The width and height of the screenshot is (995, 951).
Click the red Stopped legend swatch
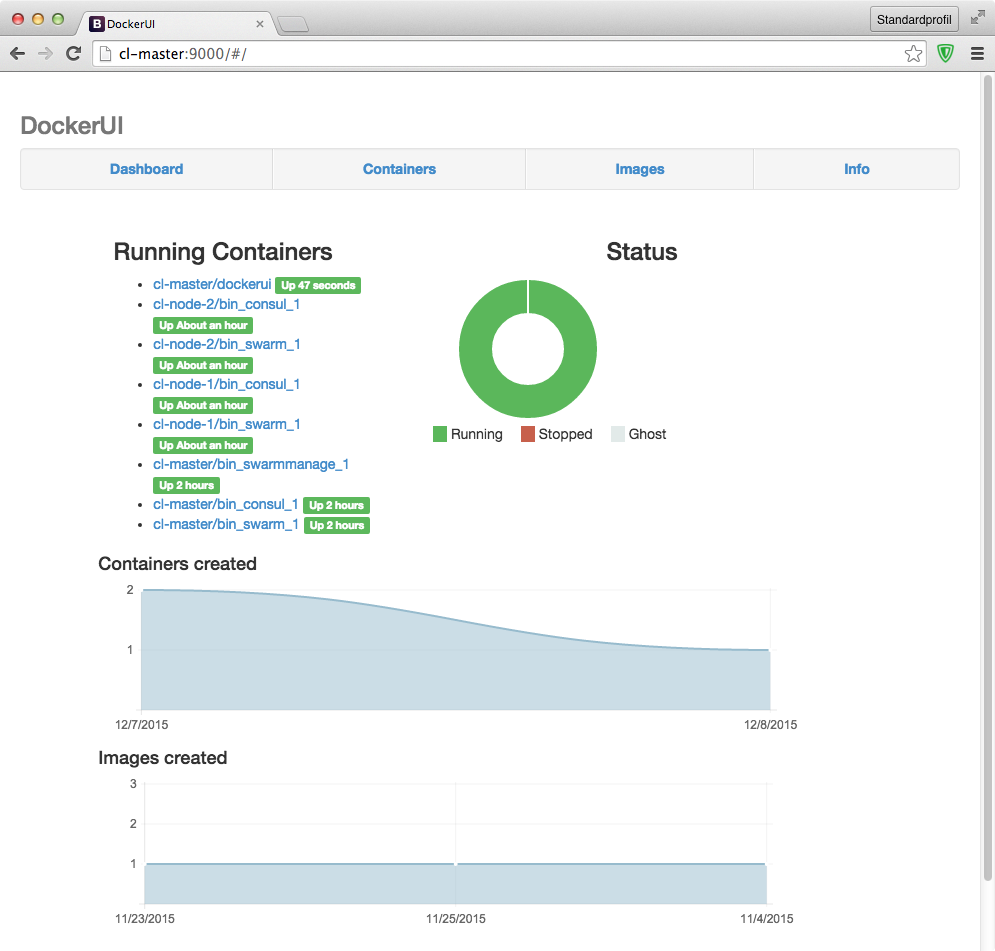[528, 434]
